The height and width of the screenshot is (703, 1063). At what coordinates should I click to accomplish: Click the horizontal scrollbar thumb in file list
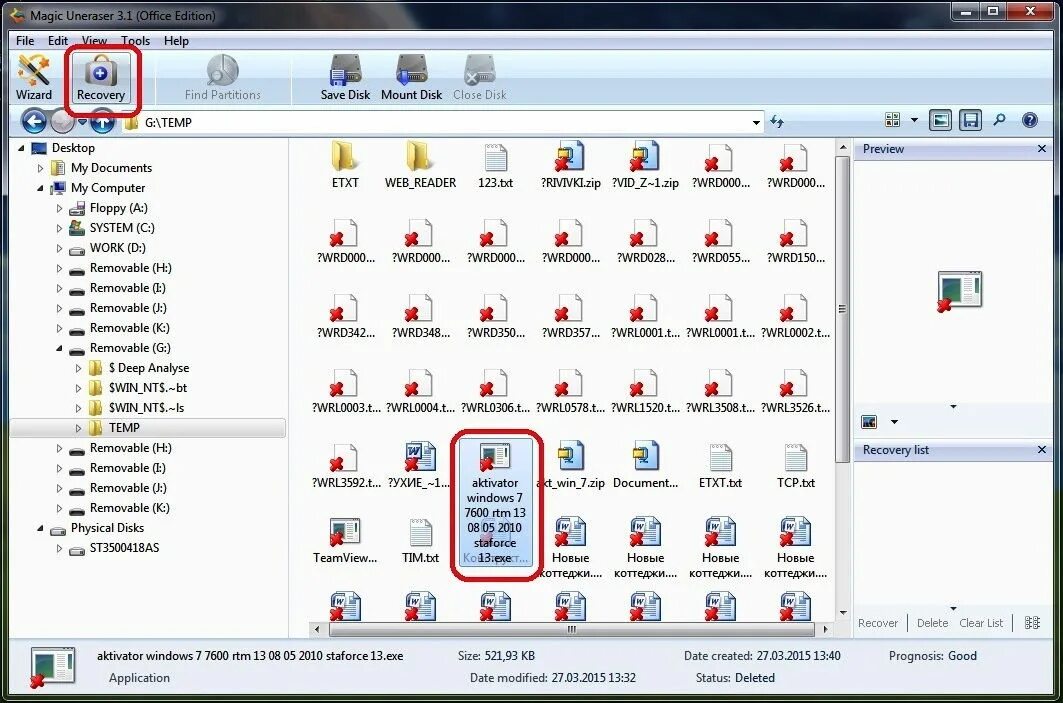click(x=571, y=629)
